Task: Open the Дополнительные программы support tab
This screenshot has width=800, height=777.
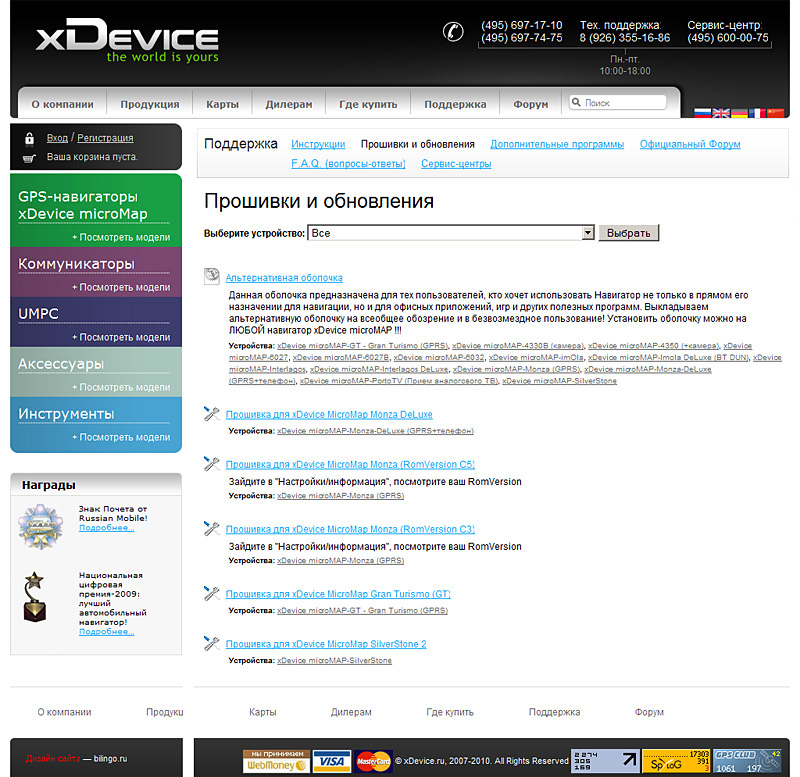Action: [x=557, y=144]
